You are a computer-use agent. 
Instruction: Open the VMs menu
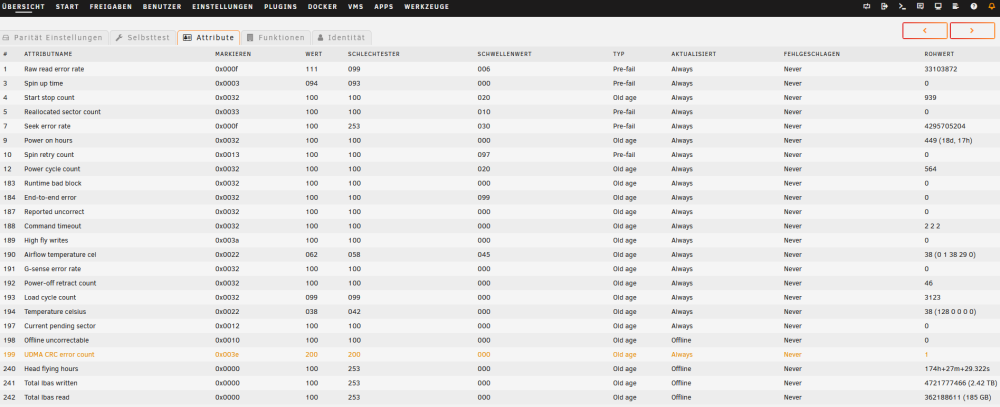point(355,6)
